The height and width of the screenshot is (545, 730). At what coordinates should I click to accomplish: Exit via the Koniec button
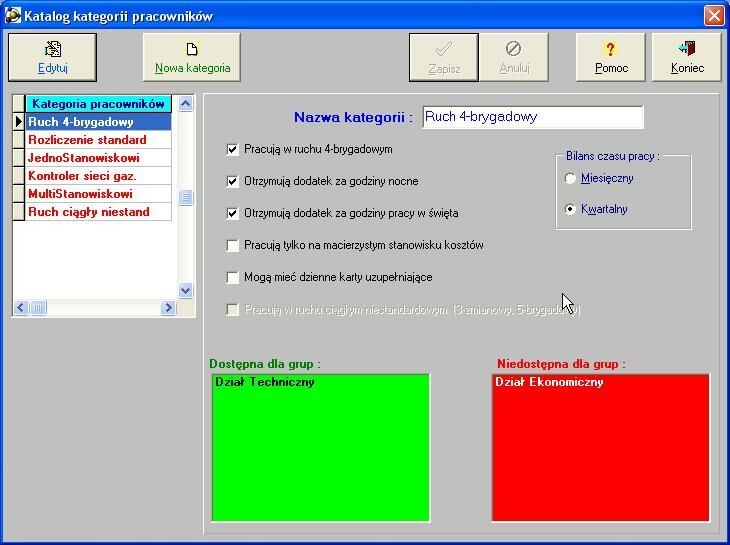(687, 57)
